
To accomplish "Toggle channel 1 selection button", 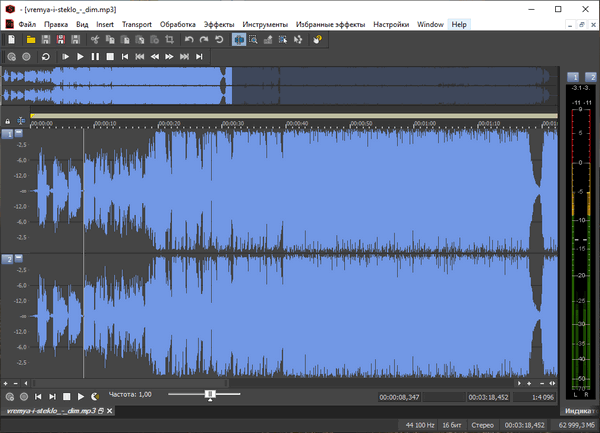I will pyautogui.click(x=7, y=133).
